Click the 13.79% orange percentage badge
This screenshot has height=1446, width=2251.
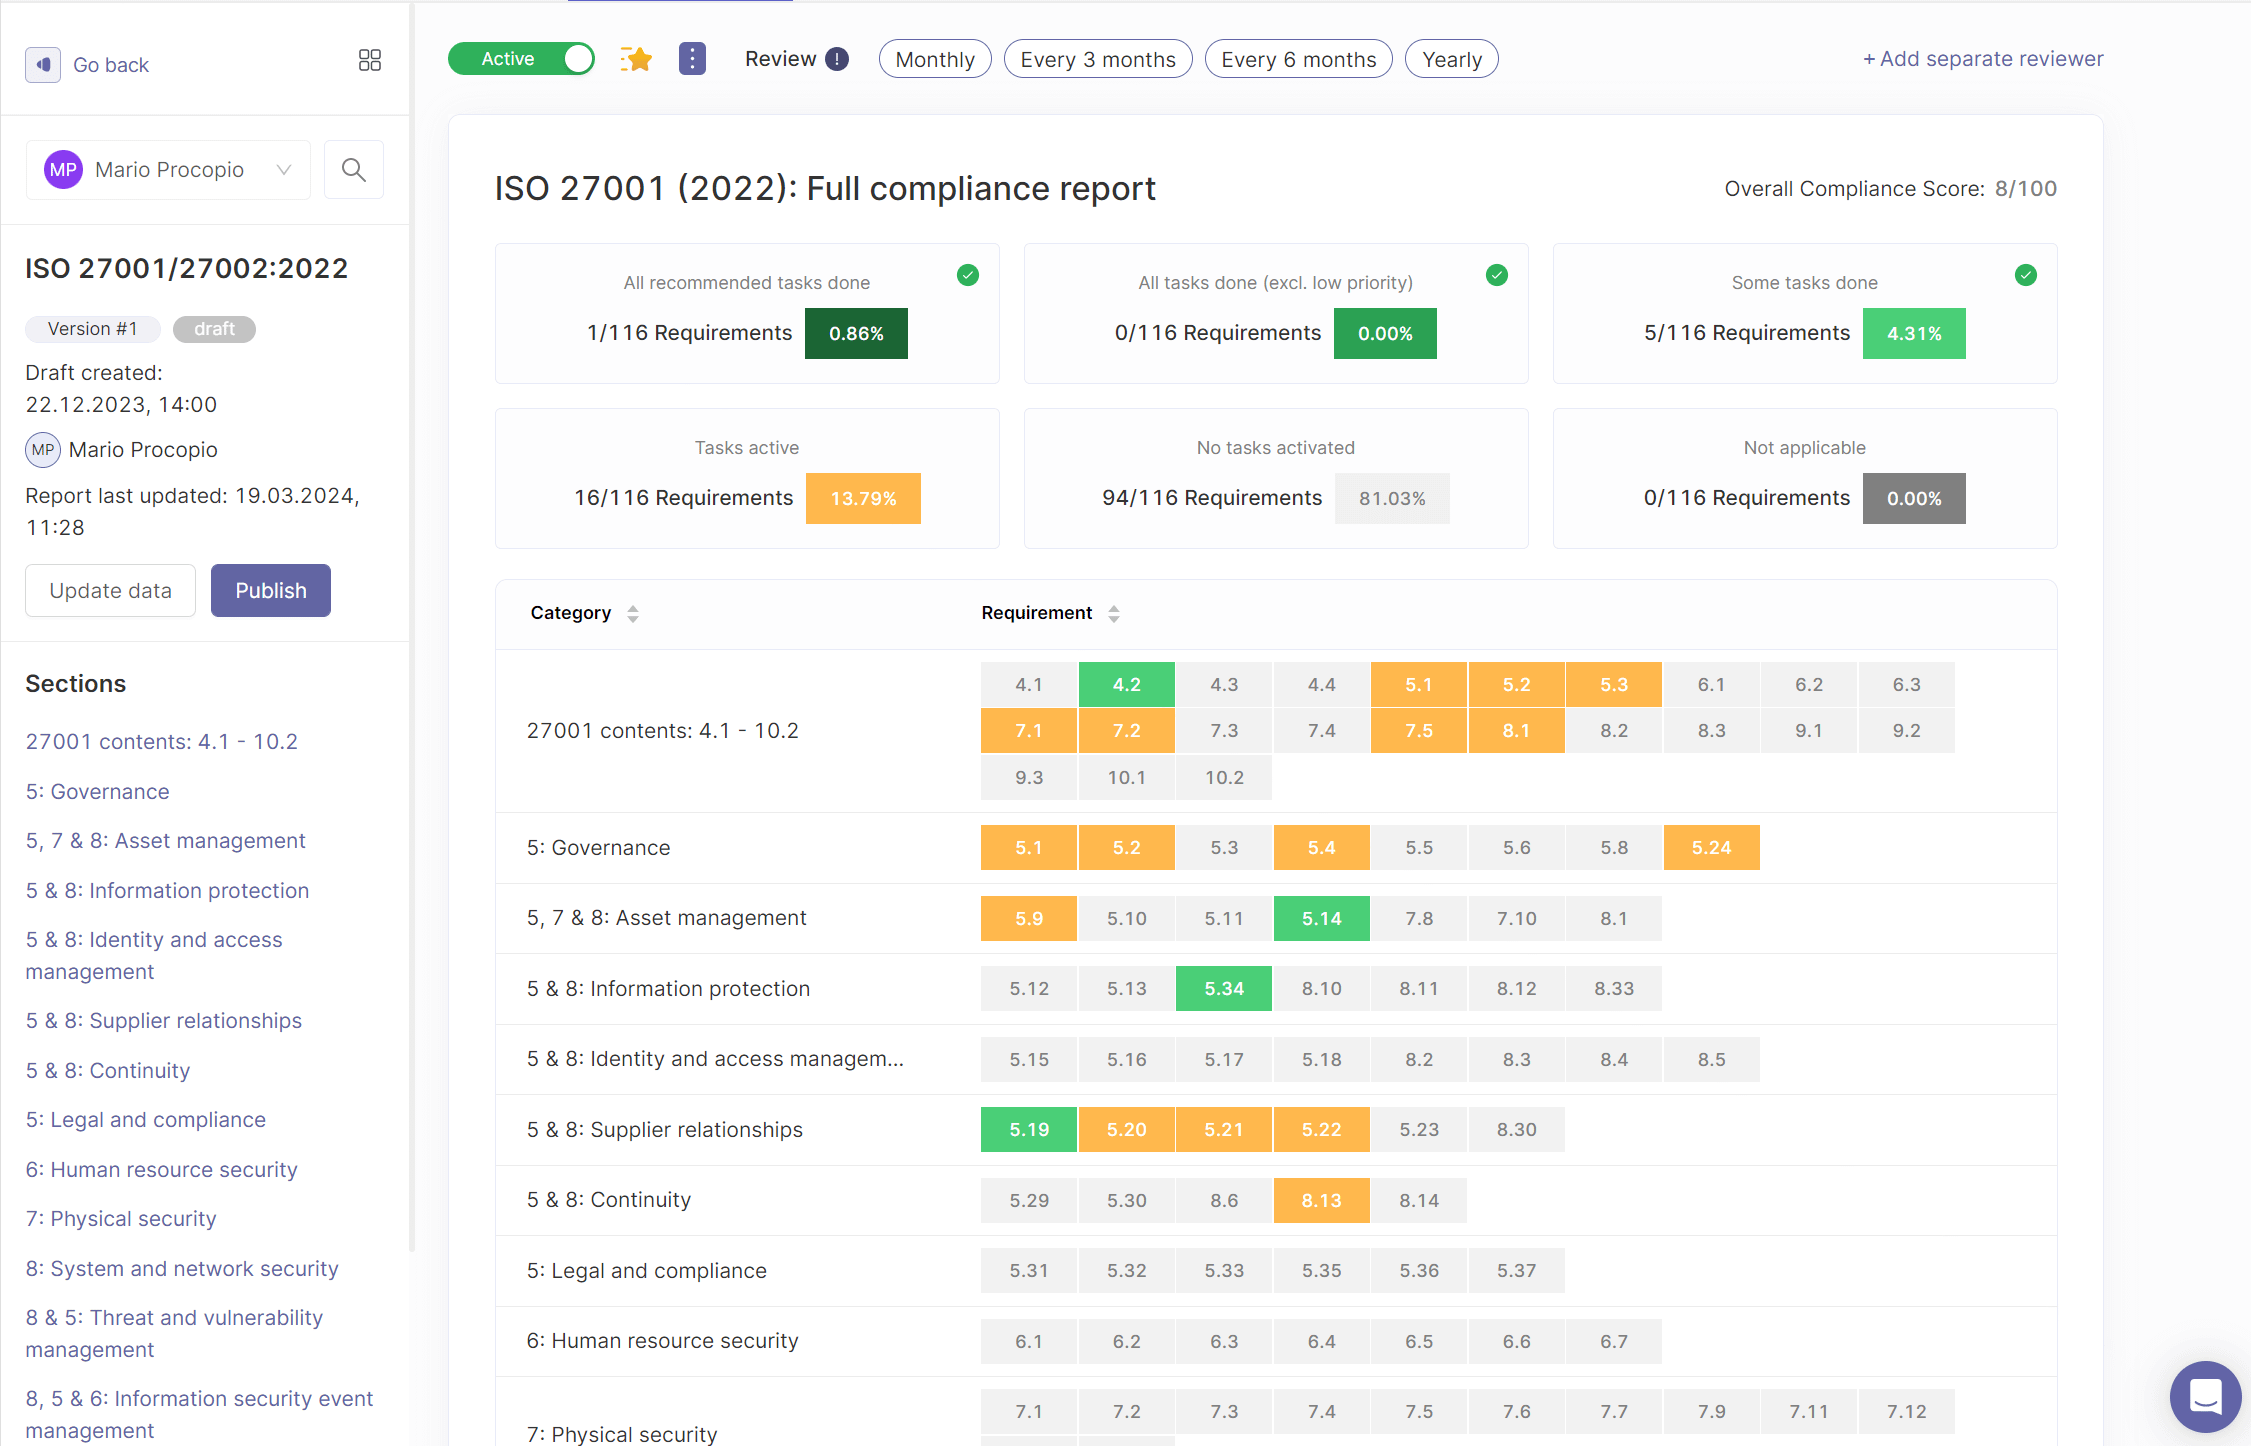863,499
